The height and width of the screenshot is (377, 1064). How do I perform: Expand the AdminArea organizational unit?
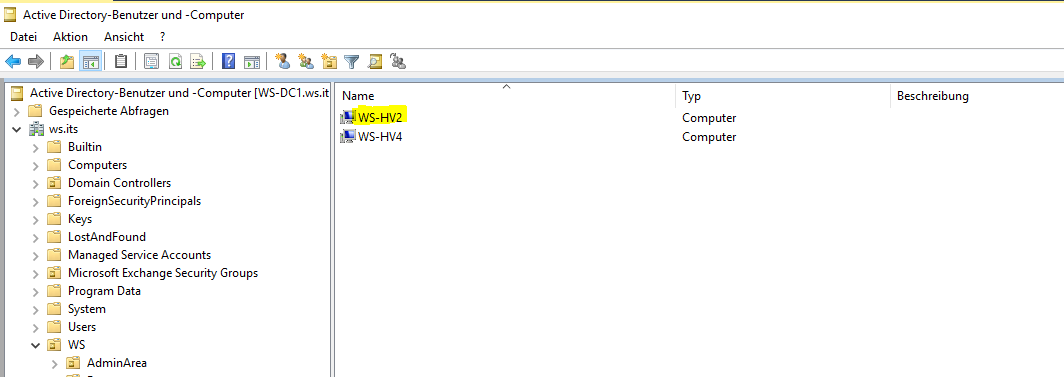[55, 363]
